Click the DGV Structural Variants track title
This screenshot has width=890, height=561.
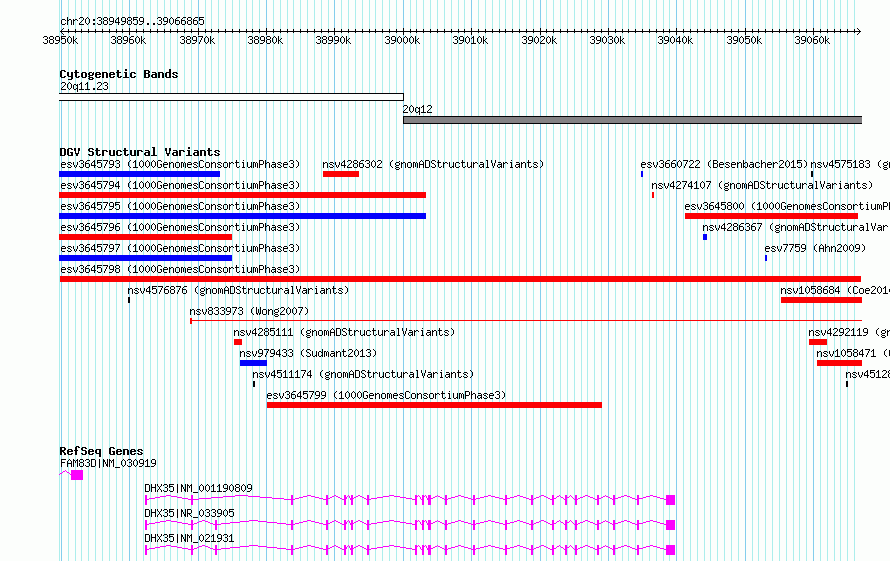(140, 152)
